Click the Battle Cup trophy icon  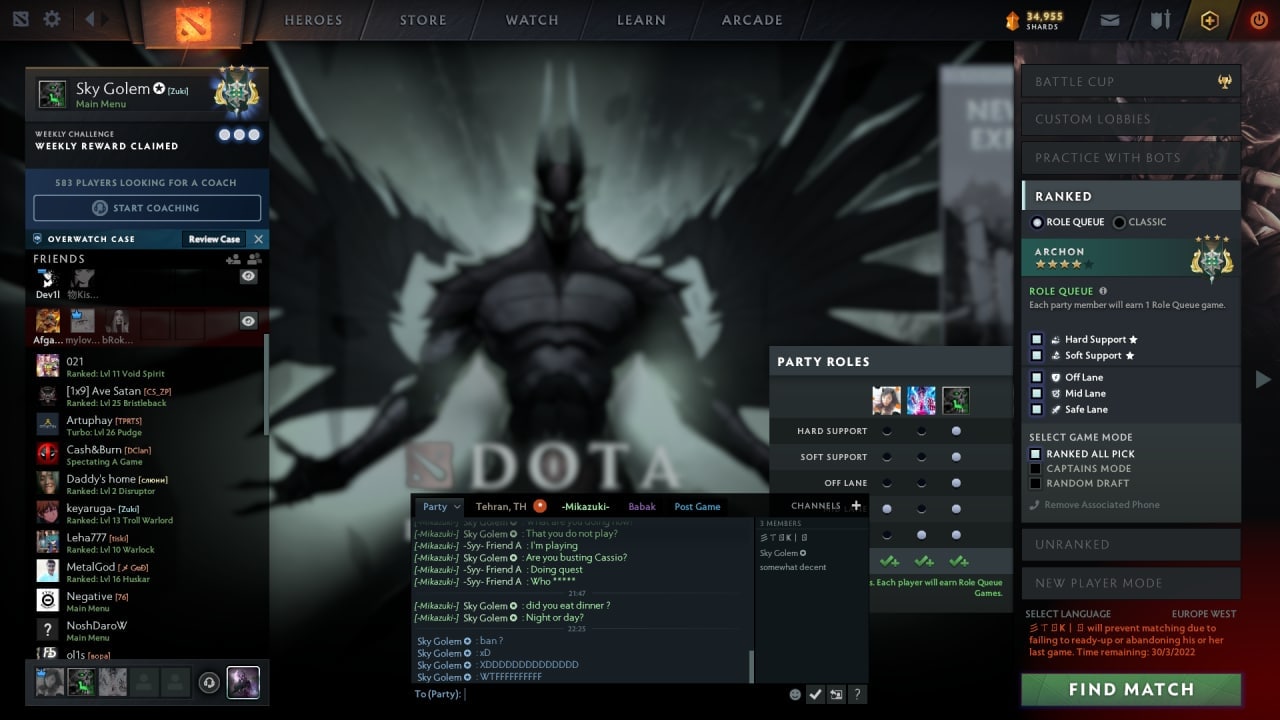1225,82
